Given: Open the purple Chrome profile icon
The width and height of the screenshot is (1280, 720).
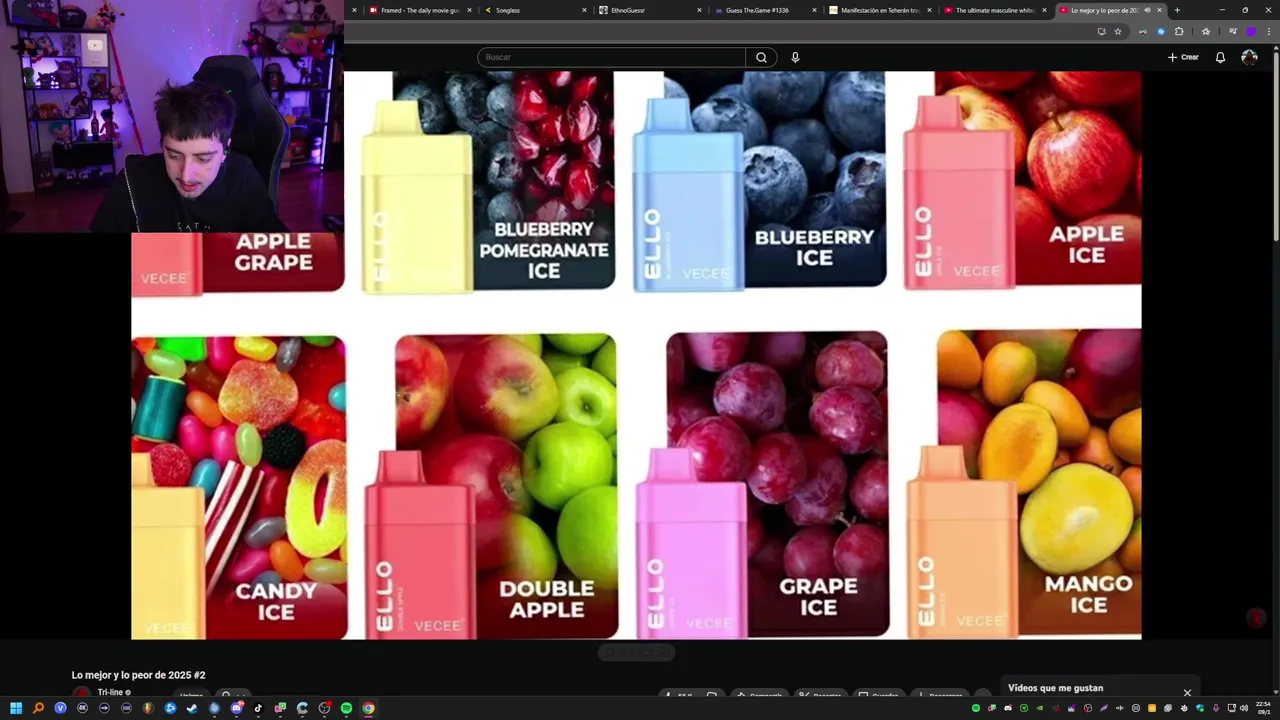Looking at the screenshot, I should coord(1251,31).
